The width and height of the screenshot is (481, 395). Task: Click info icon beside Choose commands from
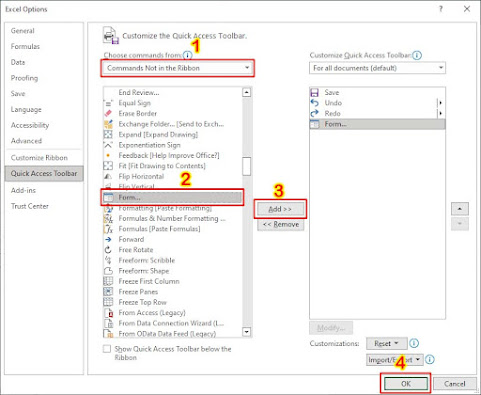point(188,55)
